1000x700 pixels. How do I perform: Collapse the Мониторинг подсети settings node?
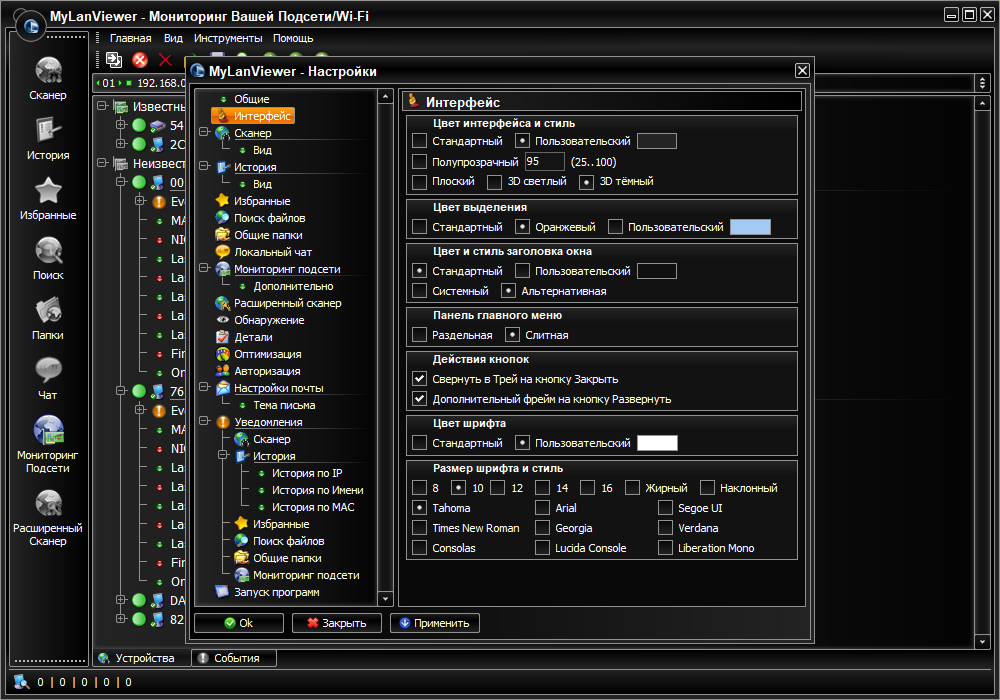(204, 269)
